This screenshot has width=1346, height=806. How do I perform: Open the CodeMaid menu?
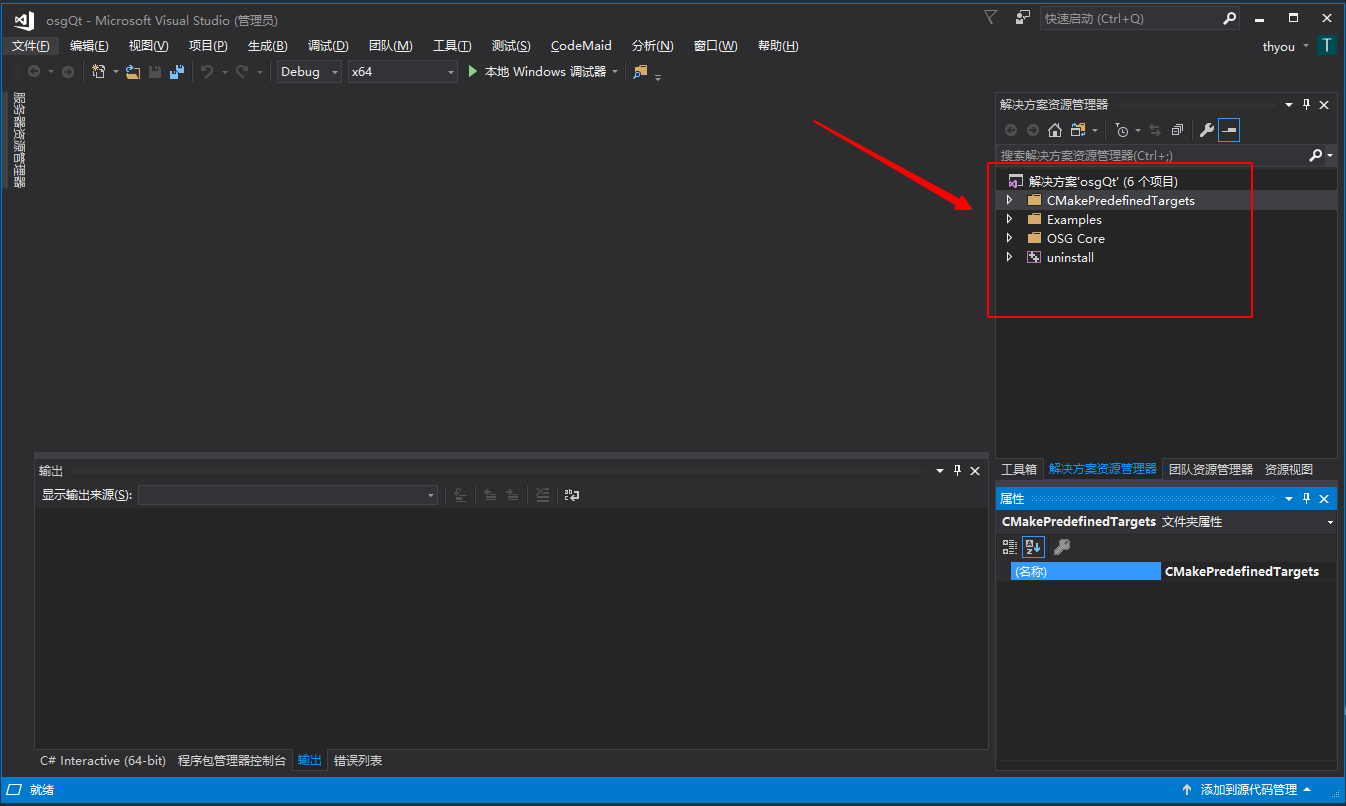coord(581,46)
